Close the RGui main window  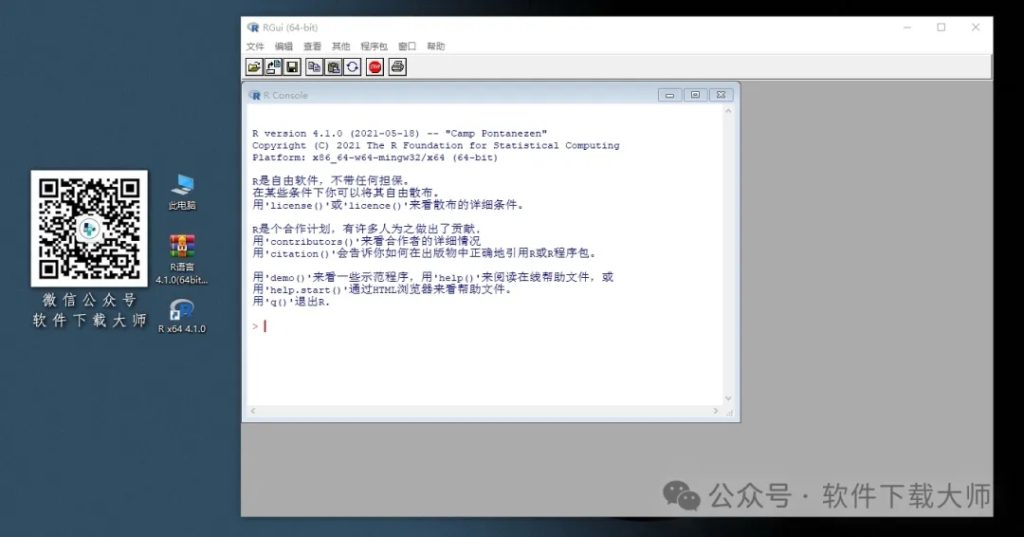coord(976,27)
